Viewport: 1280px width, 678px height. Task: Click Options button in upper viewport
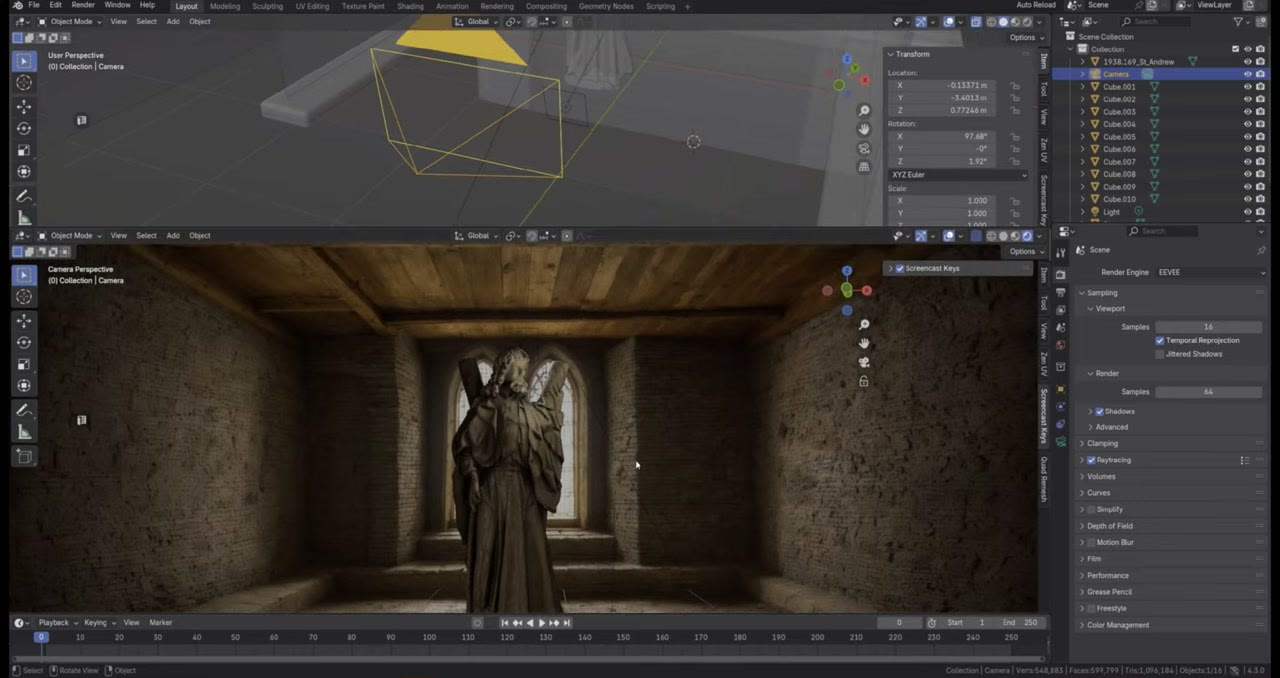coord(1025,37)
